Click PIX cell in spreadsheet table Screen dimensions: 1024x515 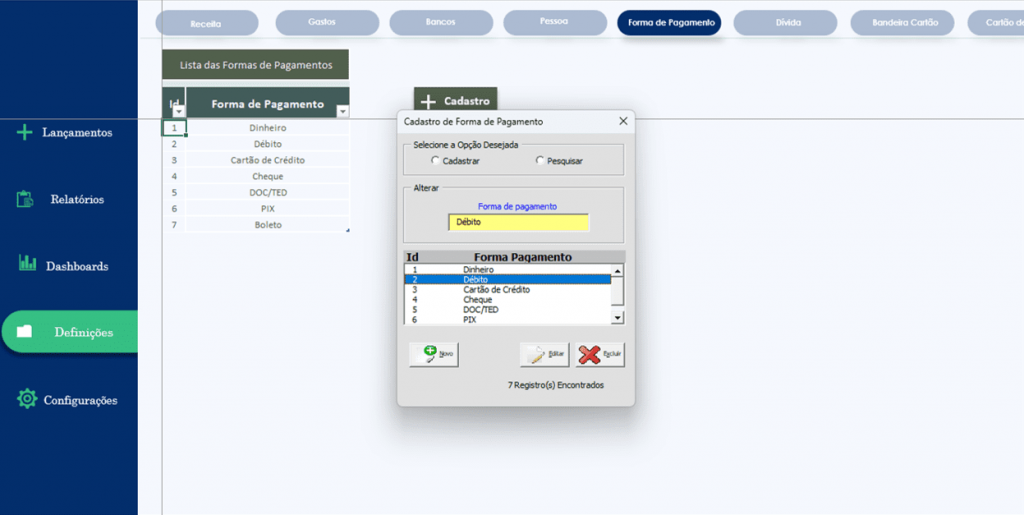coord(268,209)
